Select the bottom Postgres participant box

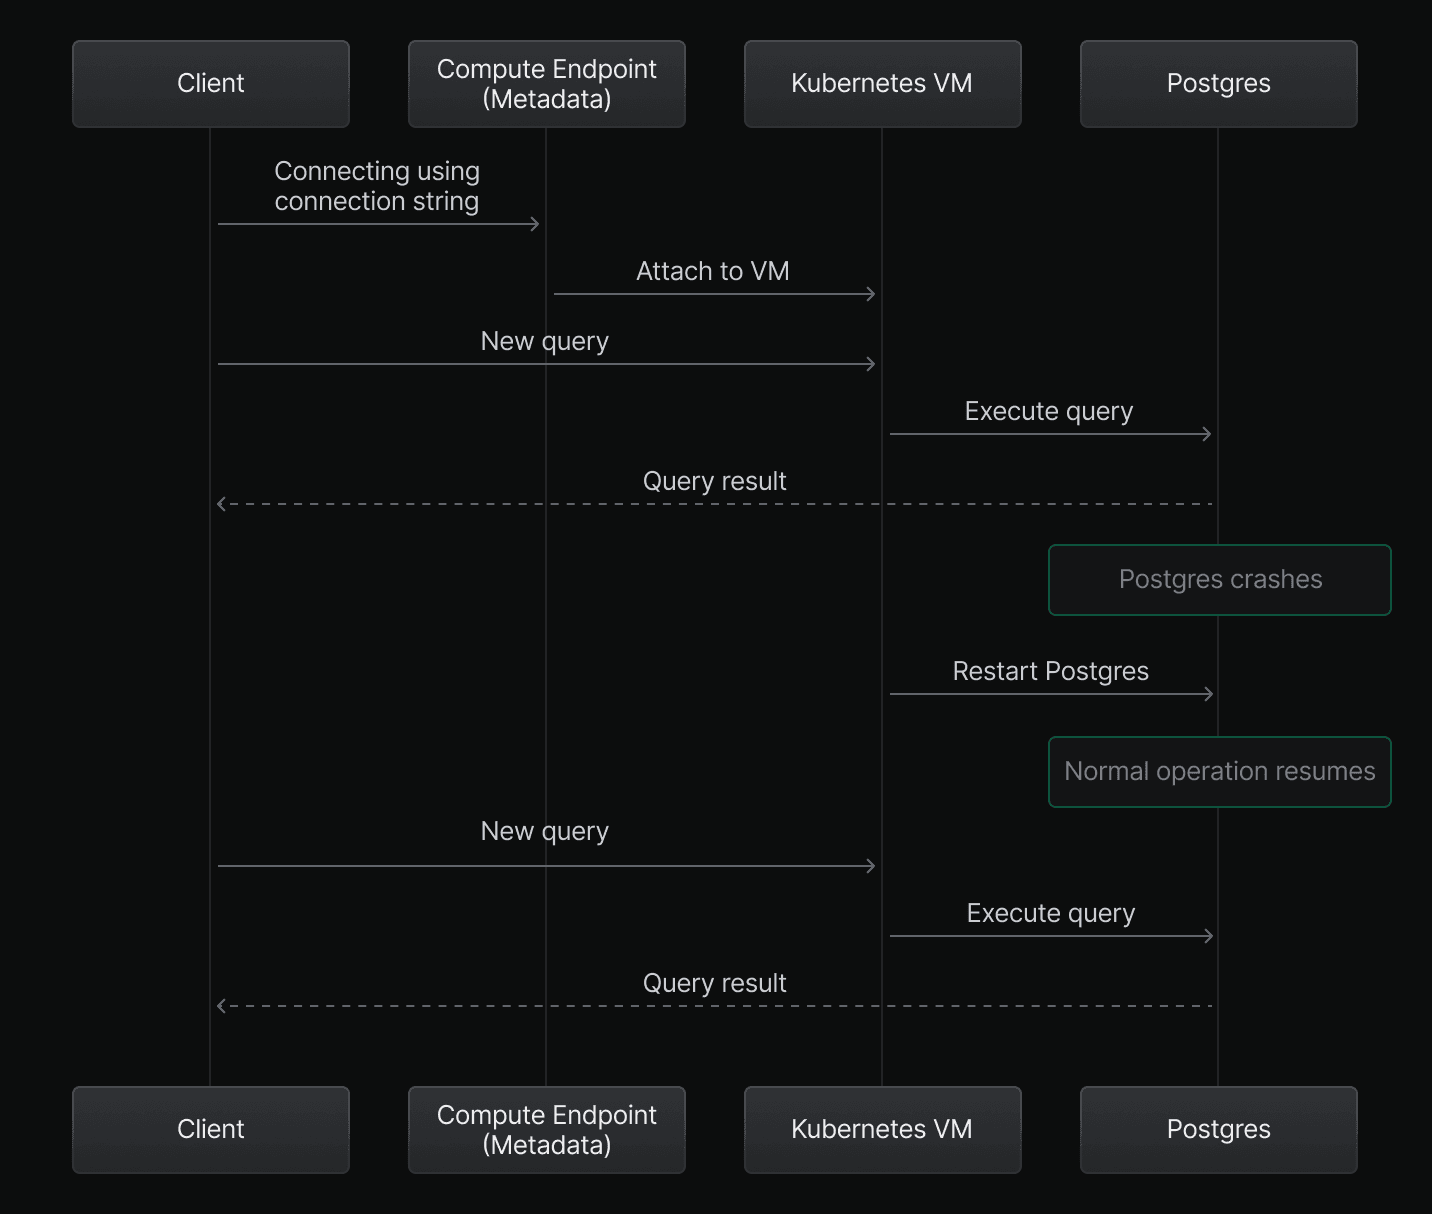coord(1218,1130)
